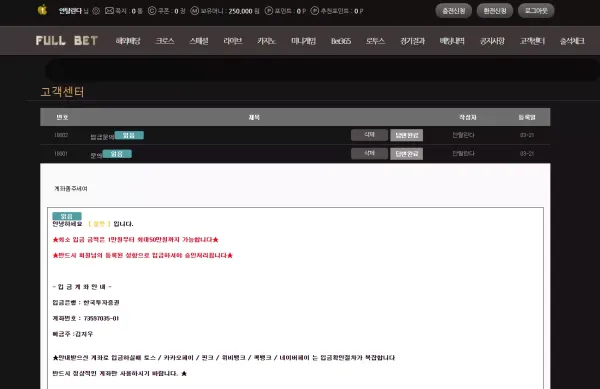This screenshot has width=600, height=389.
Task: Click the 번호 column header
Action: coord(62,117)
